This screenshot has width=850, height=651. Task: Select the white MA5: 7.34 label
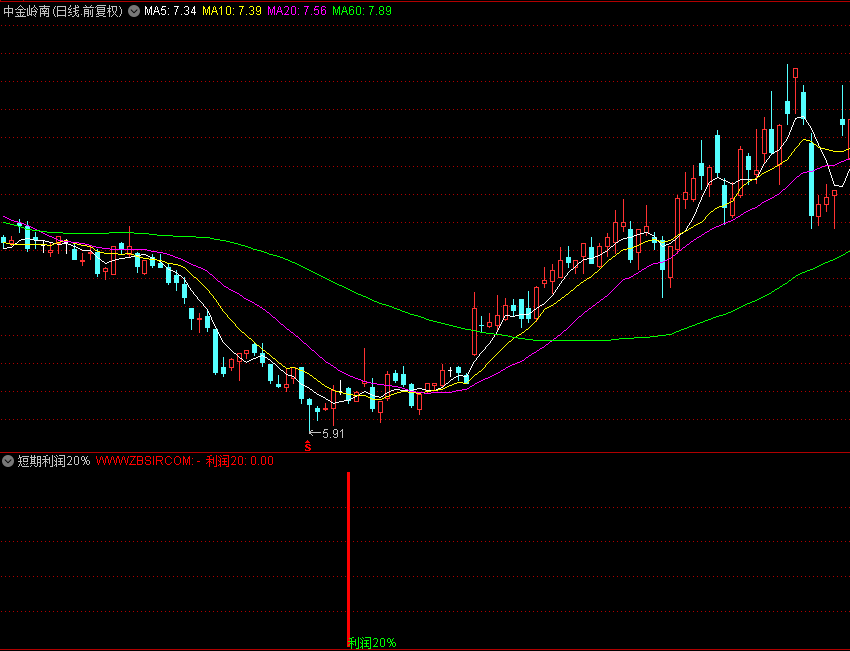(170, 12)
